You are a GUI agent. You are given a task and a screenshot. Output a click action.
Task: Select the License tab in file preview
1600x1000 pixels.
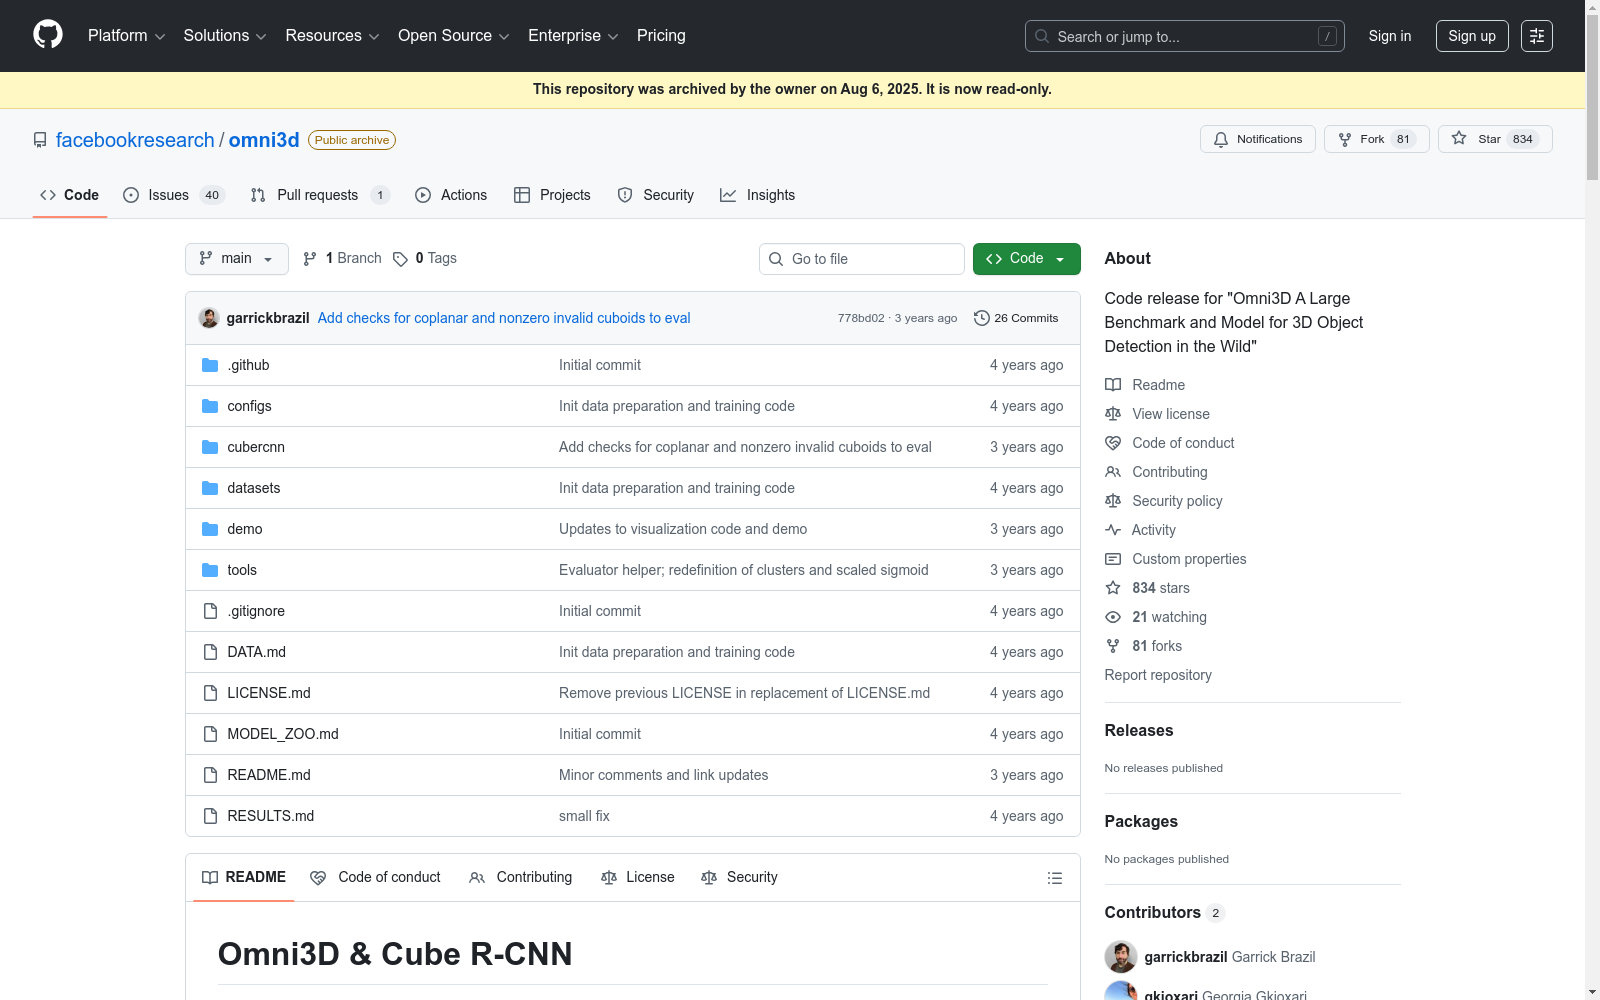tap(638, 877)
